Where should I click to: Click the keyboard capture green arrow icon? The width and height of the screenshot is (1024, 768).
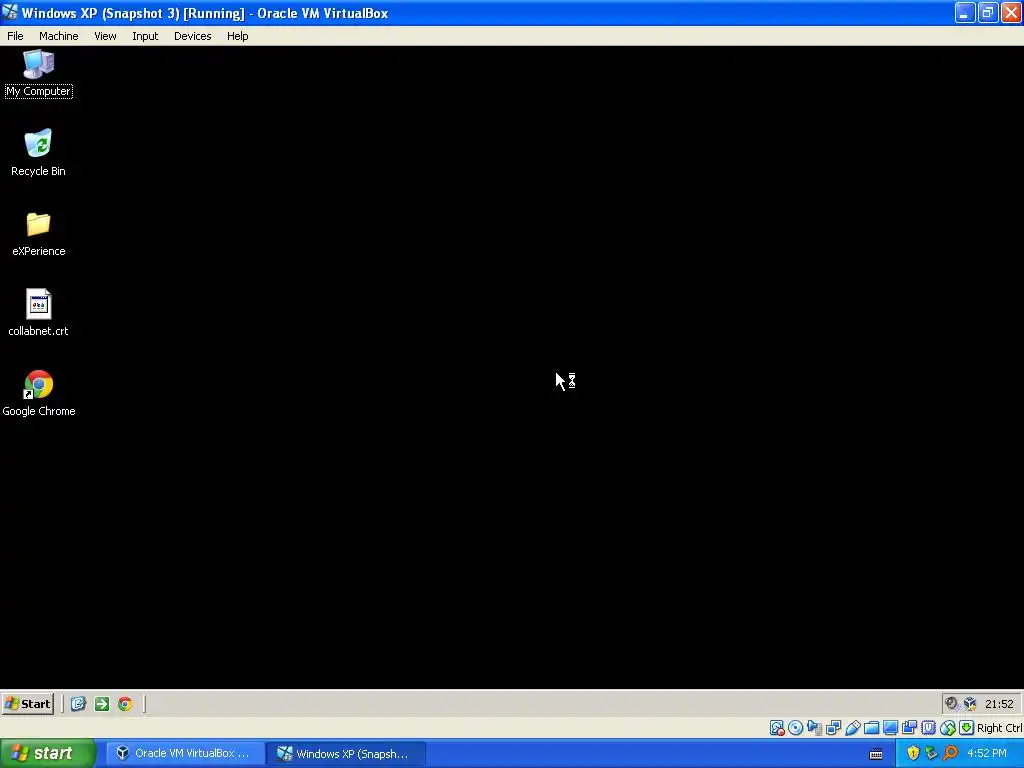(967, 728)
